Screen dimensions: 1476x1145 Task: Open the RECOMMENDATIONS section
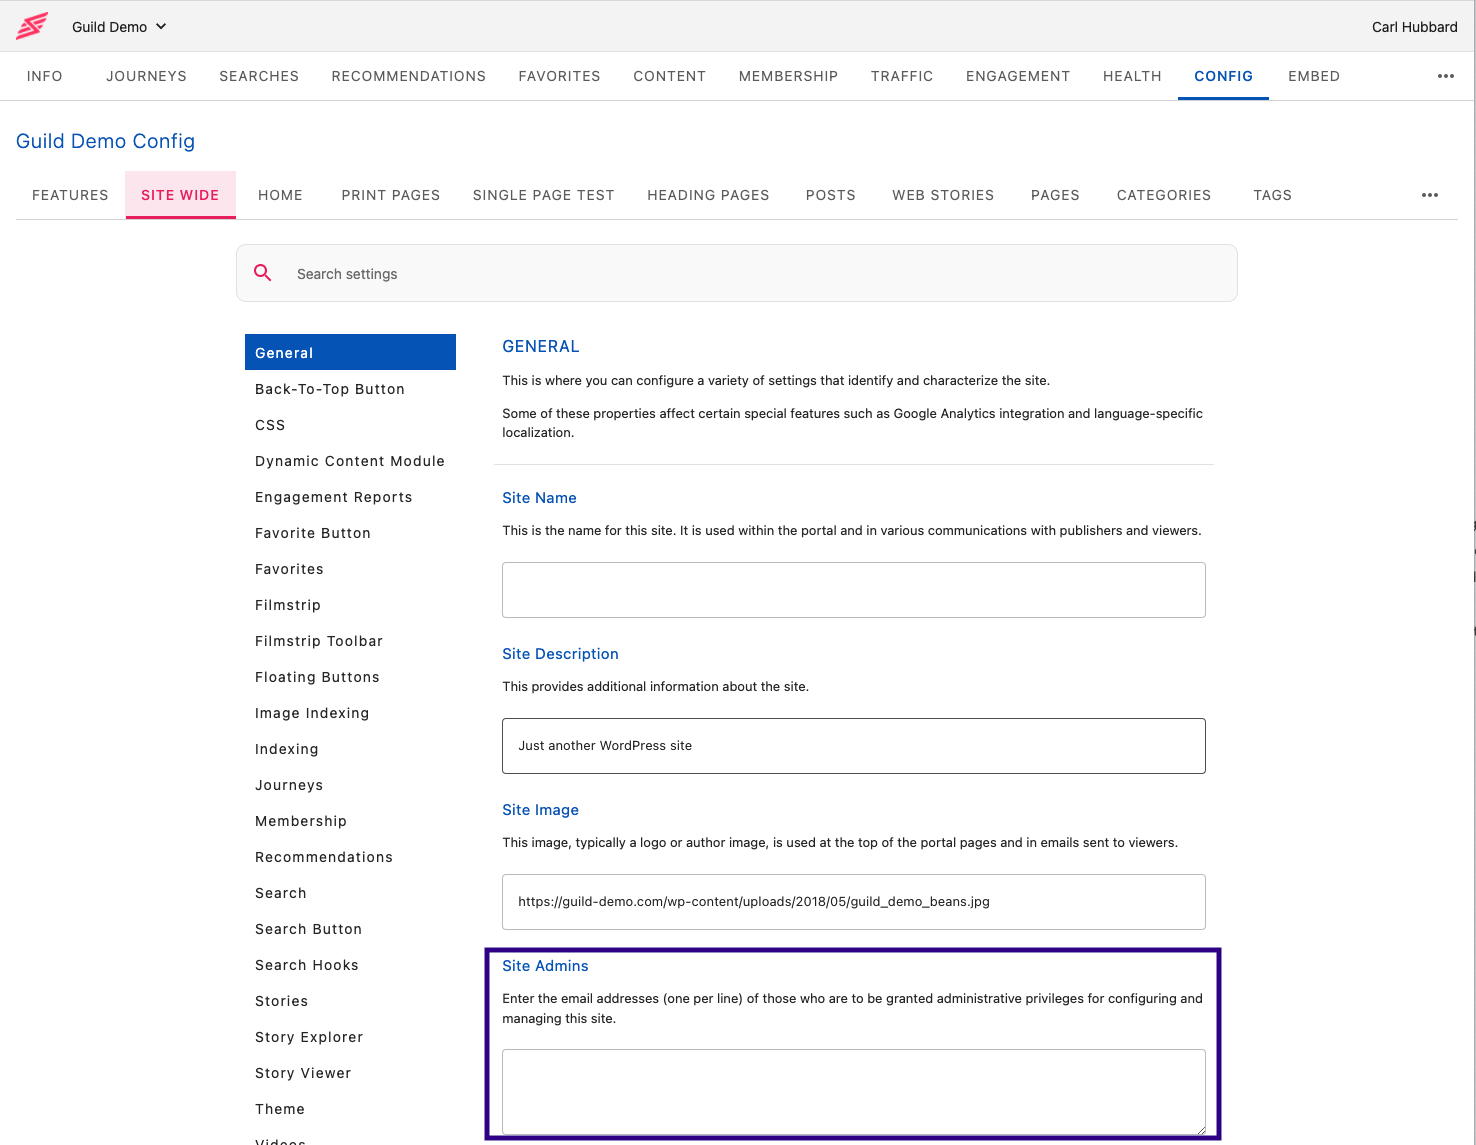408,76
